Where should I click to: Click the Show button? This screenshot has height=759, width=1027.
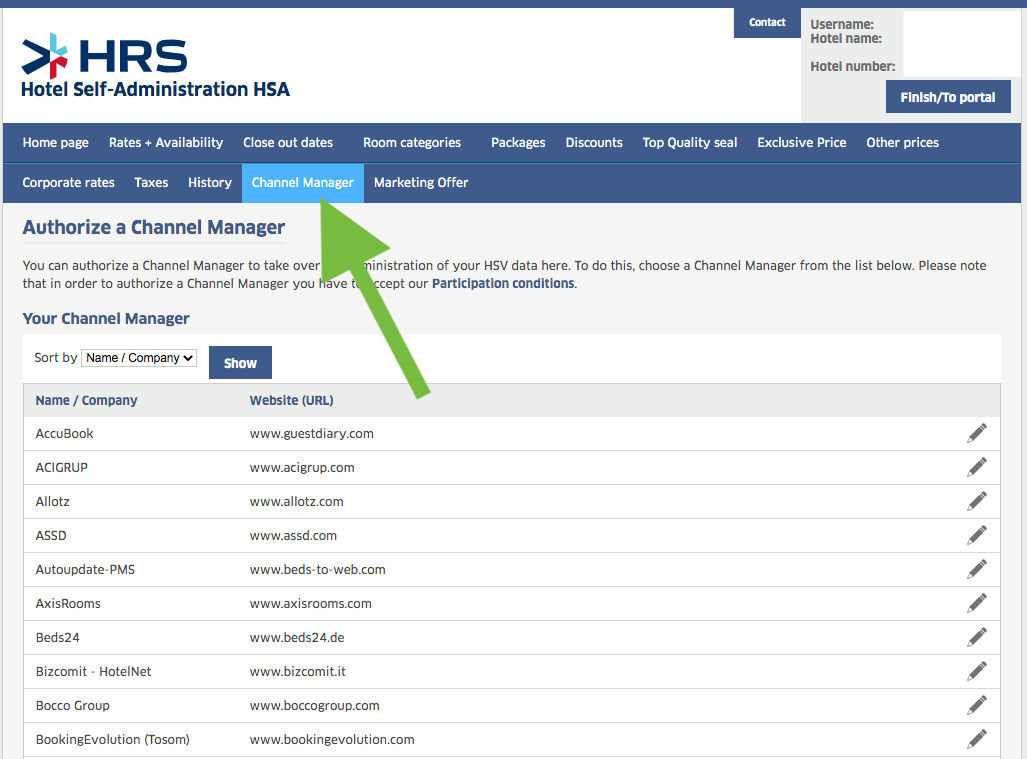[240, 363]
